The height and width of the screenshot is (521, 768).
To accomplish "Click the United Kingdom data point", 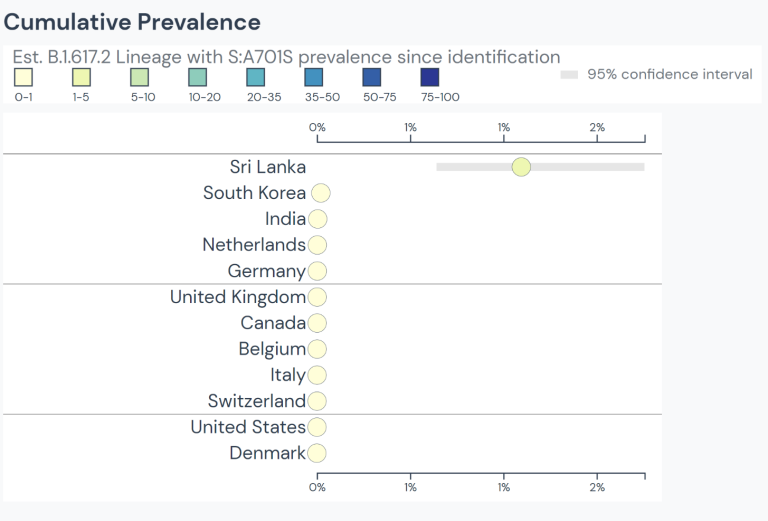I will click(x=317, y=297).
